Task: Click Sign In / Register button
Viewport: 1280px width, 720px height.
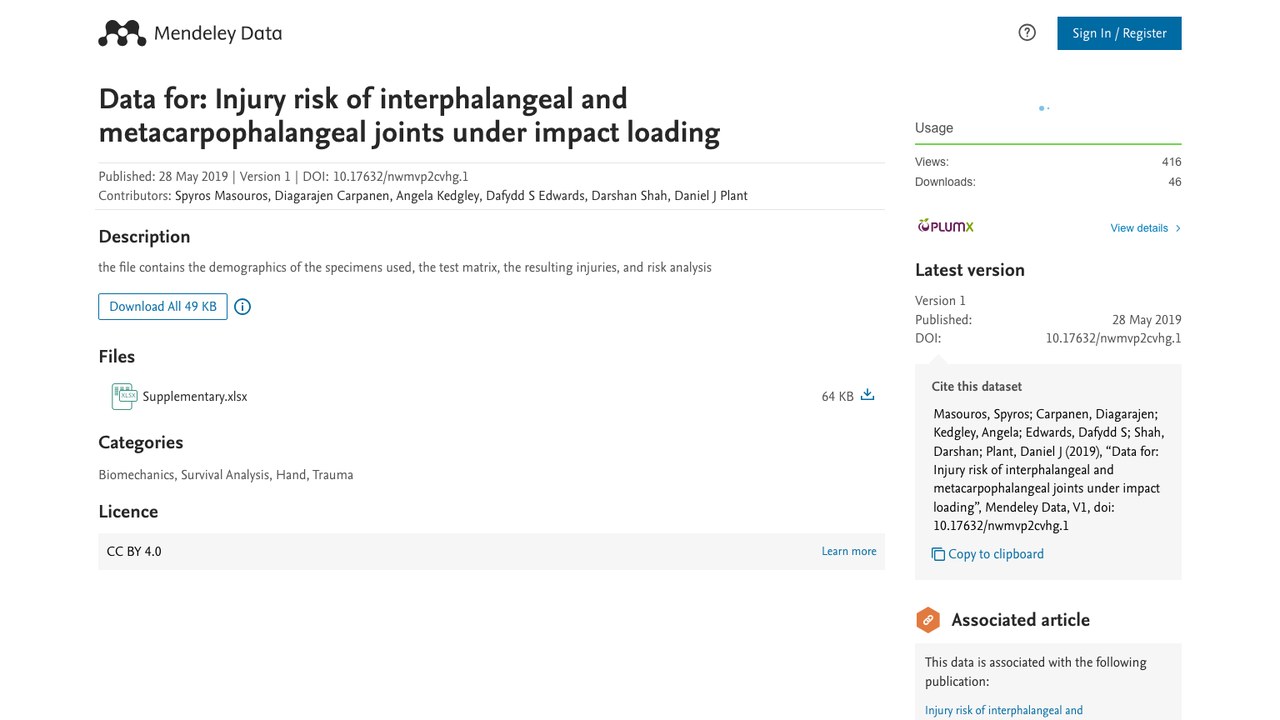Action: click(x=1119, y=33)
